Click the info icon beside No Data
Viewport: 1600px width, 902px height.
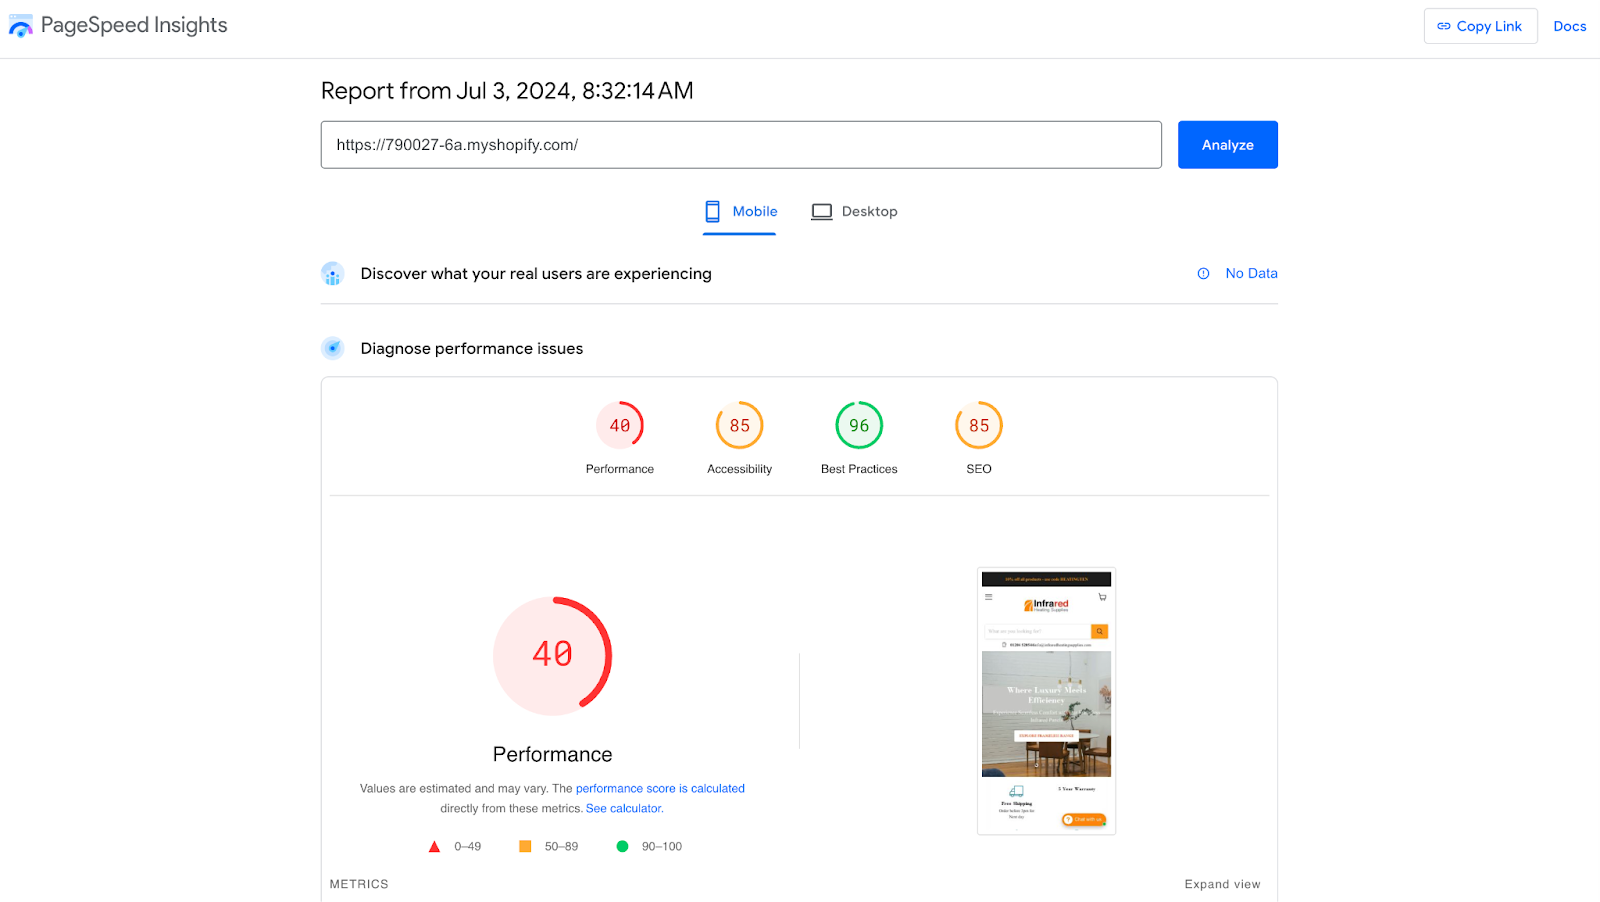click(1203, 274)
